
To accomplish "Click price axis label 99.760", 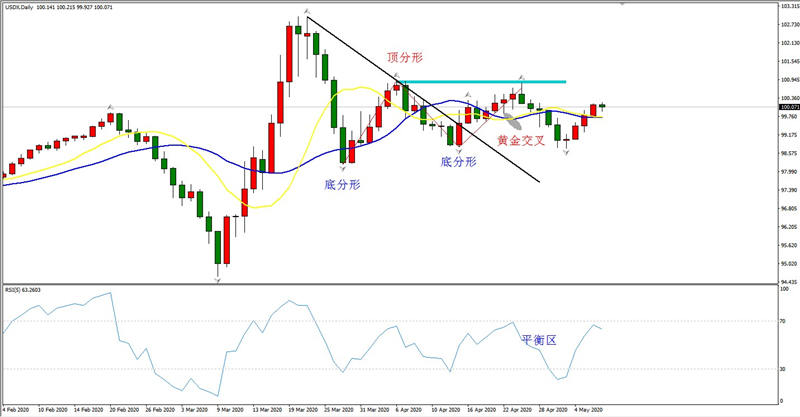I will click(x=788, y=116).
